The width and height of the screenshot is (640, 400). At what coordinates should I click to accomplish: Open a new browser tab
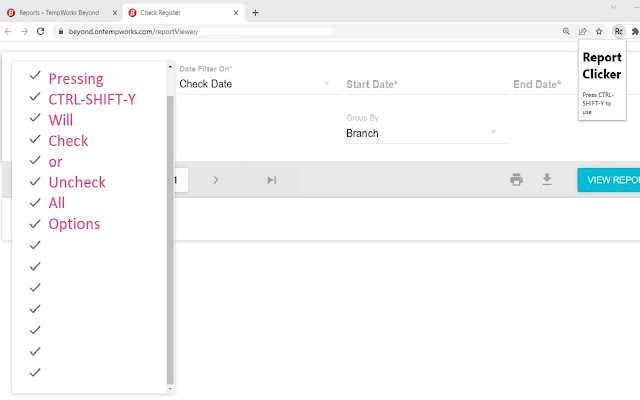pyautogui.click(x=256, y=13)
